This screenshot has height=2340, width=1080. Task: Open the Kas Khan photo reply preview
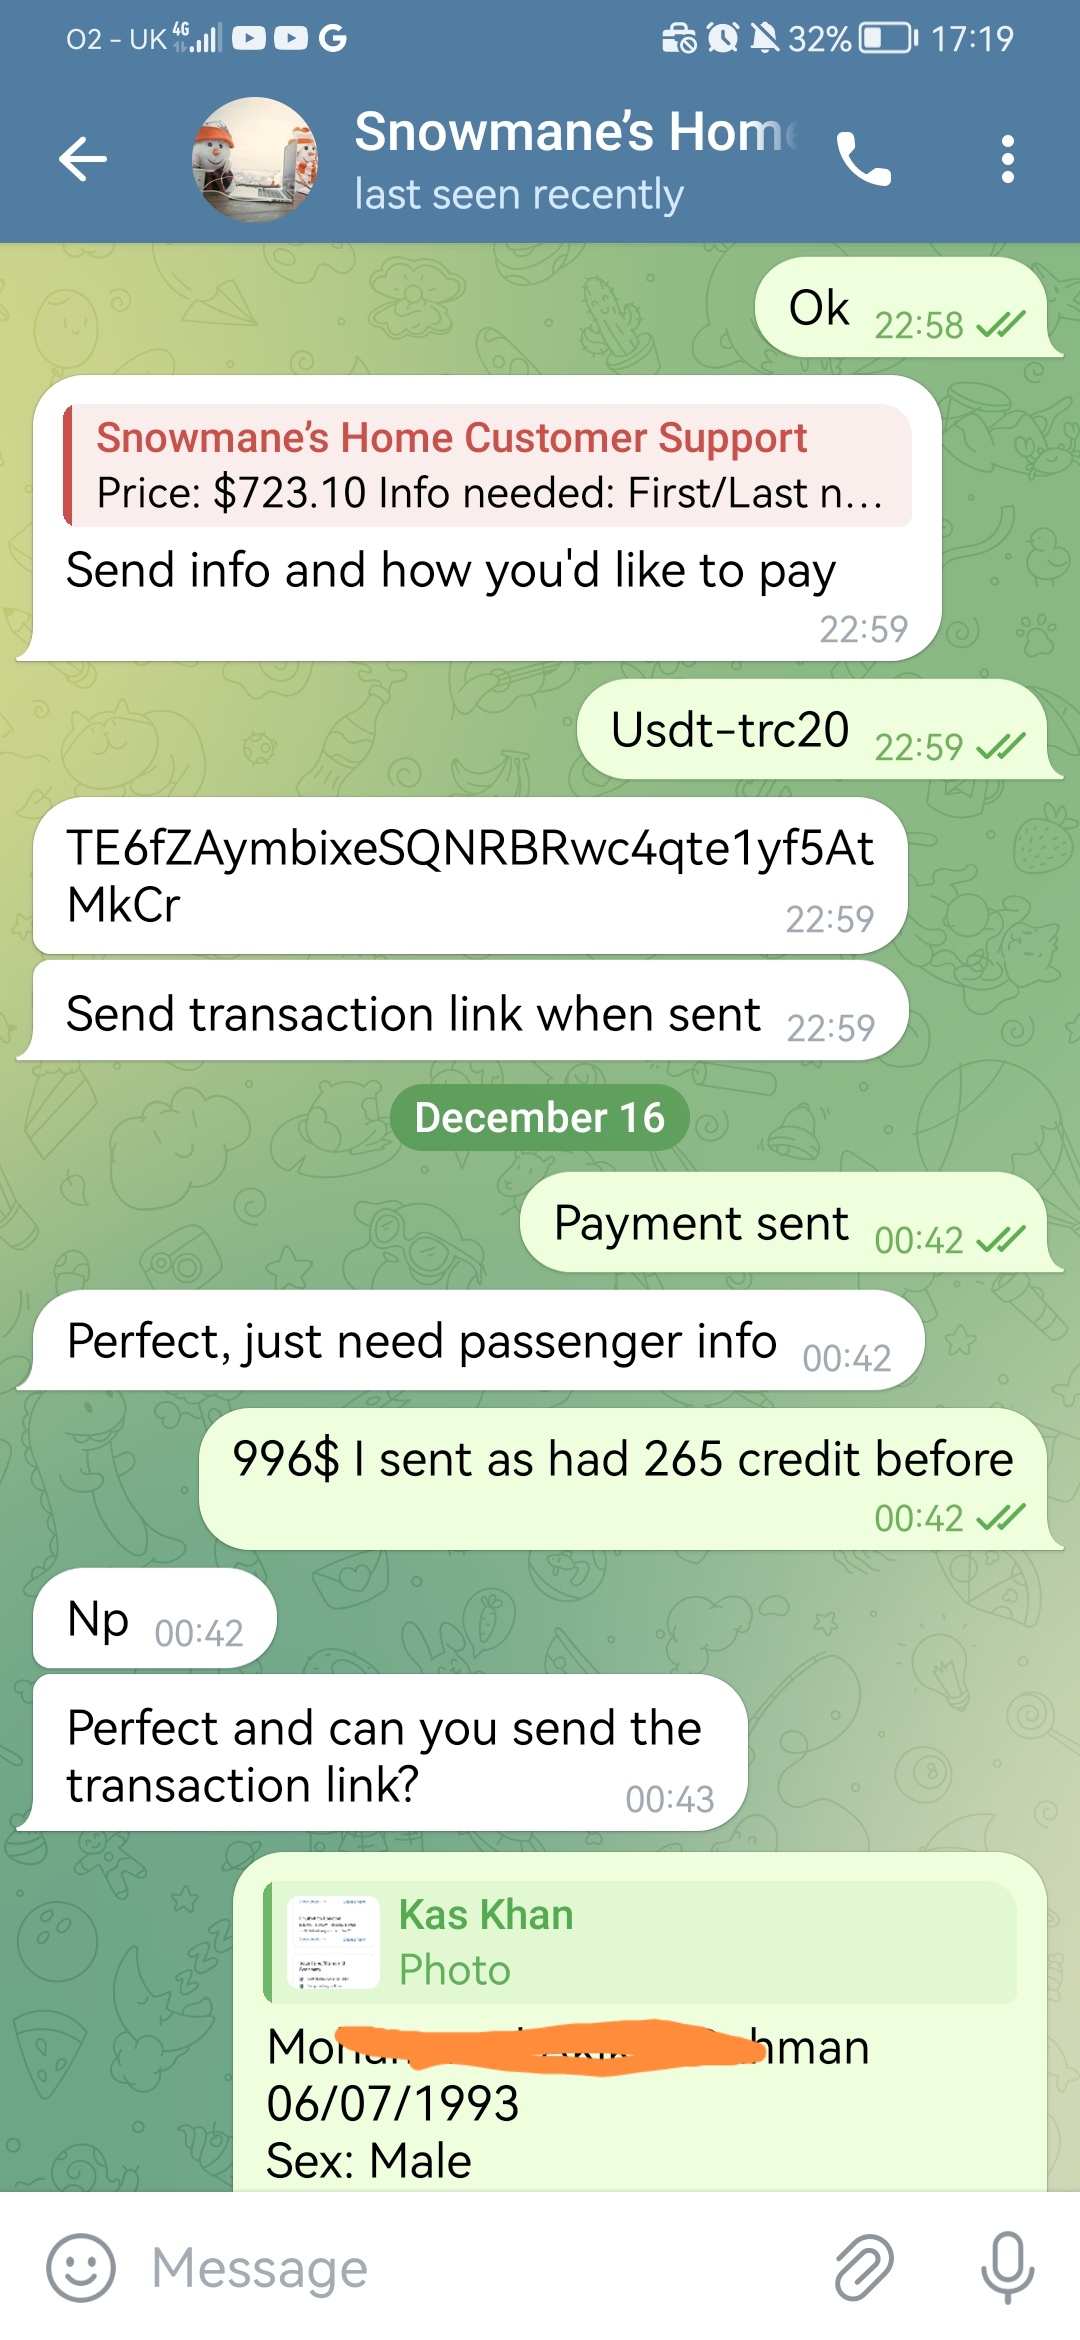point(640,1942)
